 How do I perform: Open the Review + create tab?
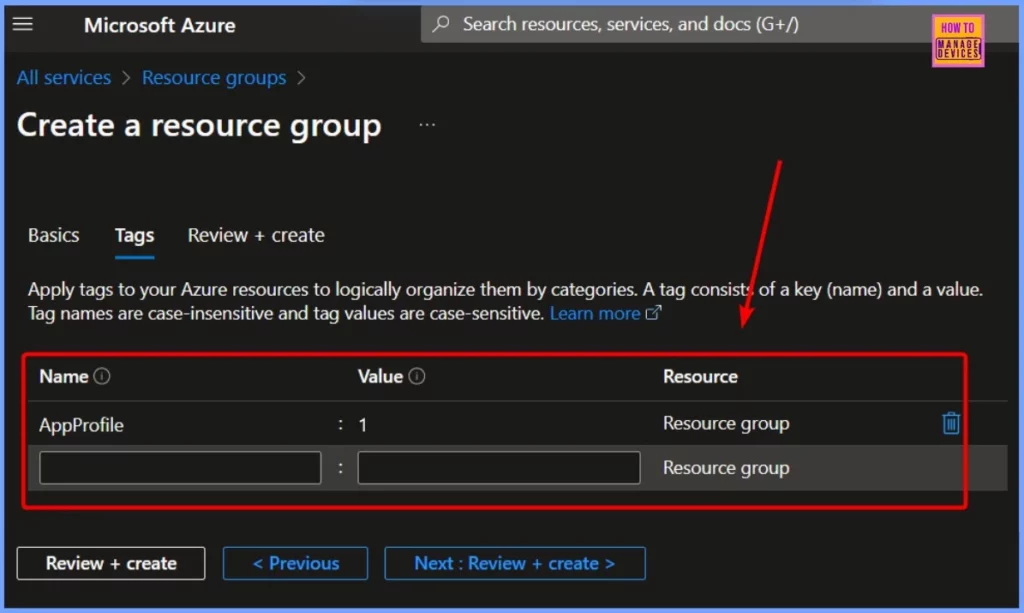coord(256,235)
